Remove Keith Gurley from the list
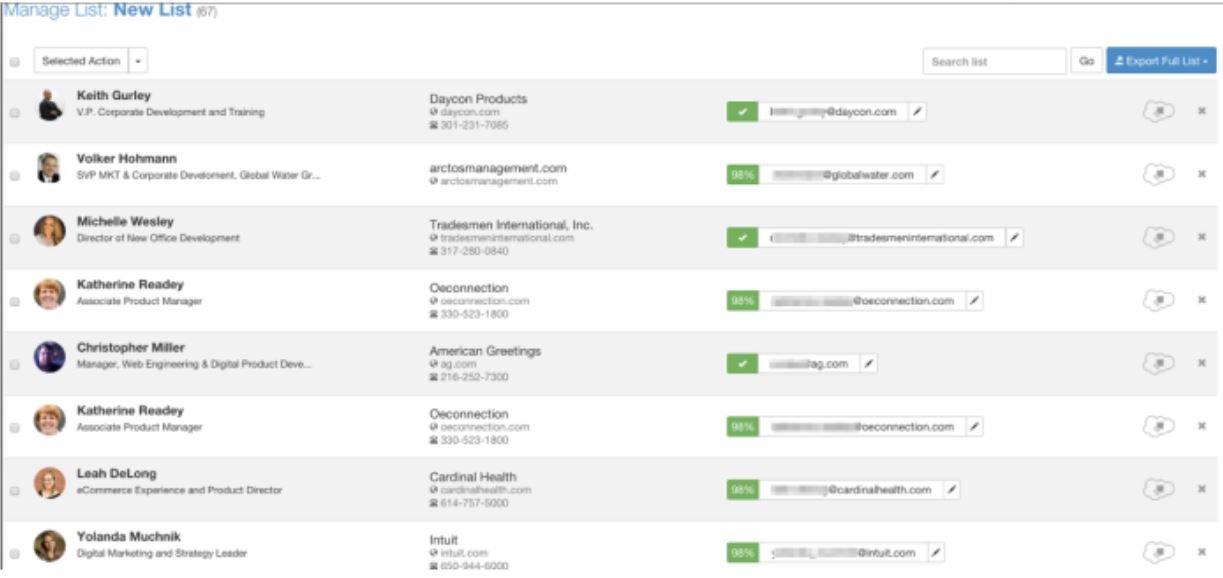1223x578 pixels. (x=1202, y=111)
